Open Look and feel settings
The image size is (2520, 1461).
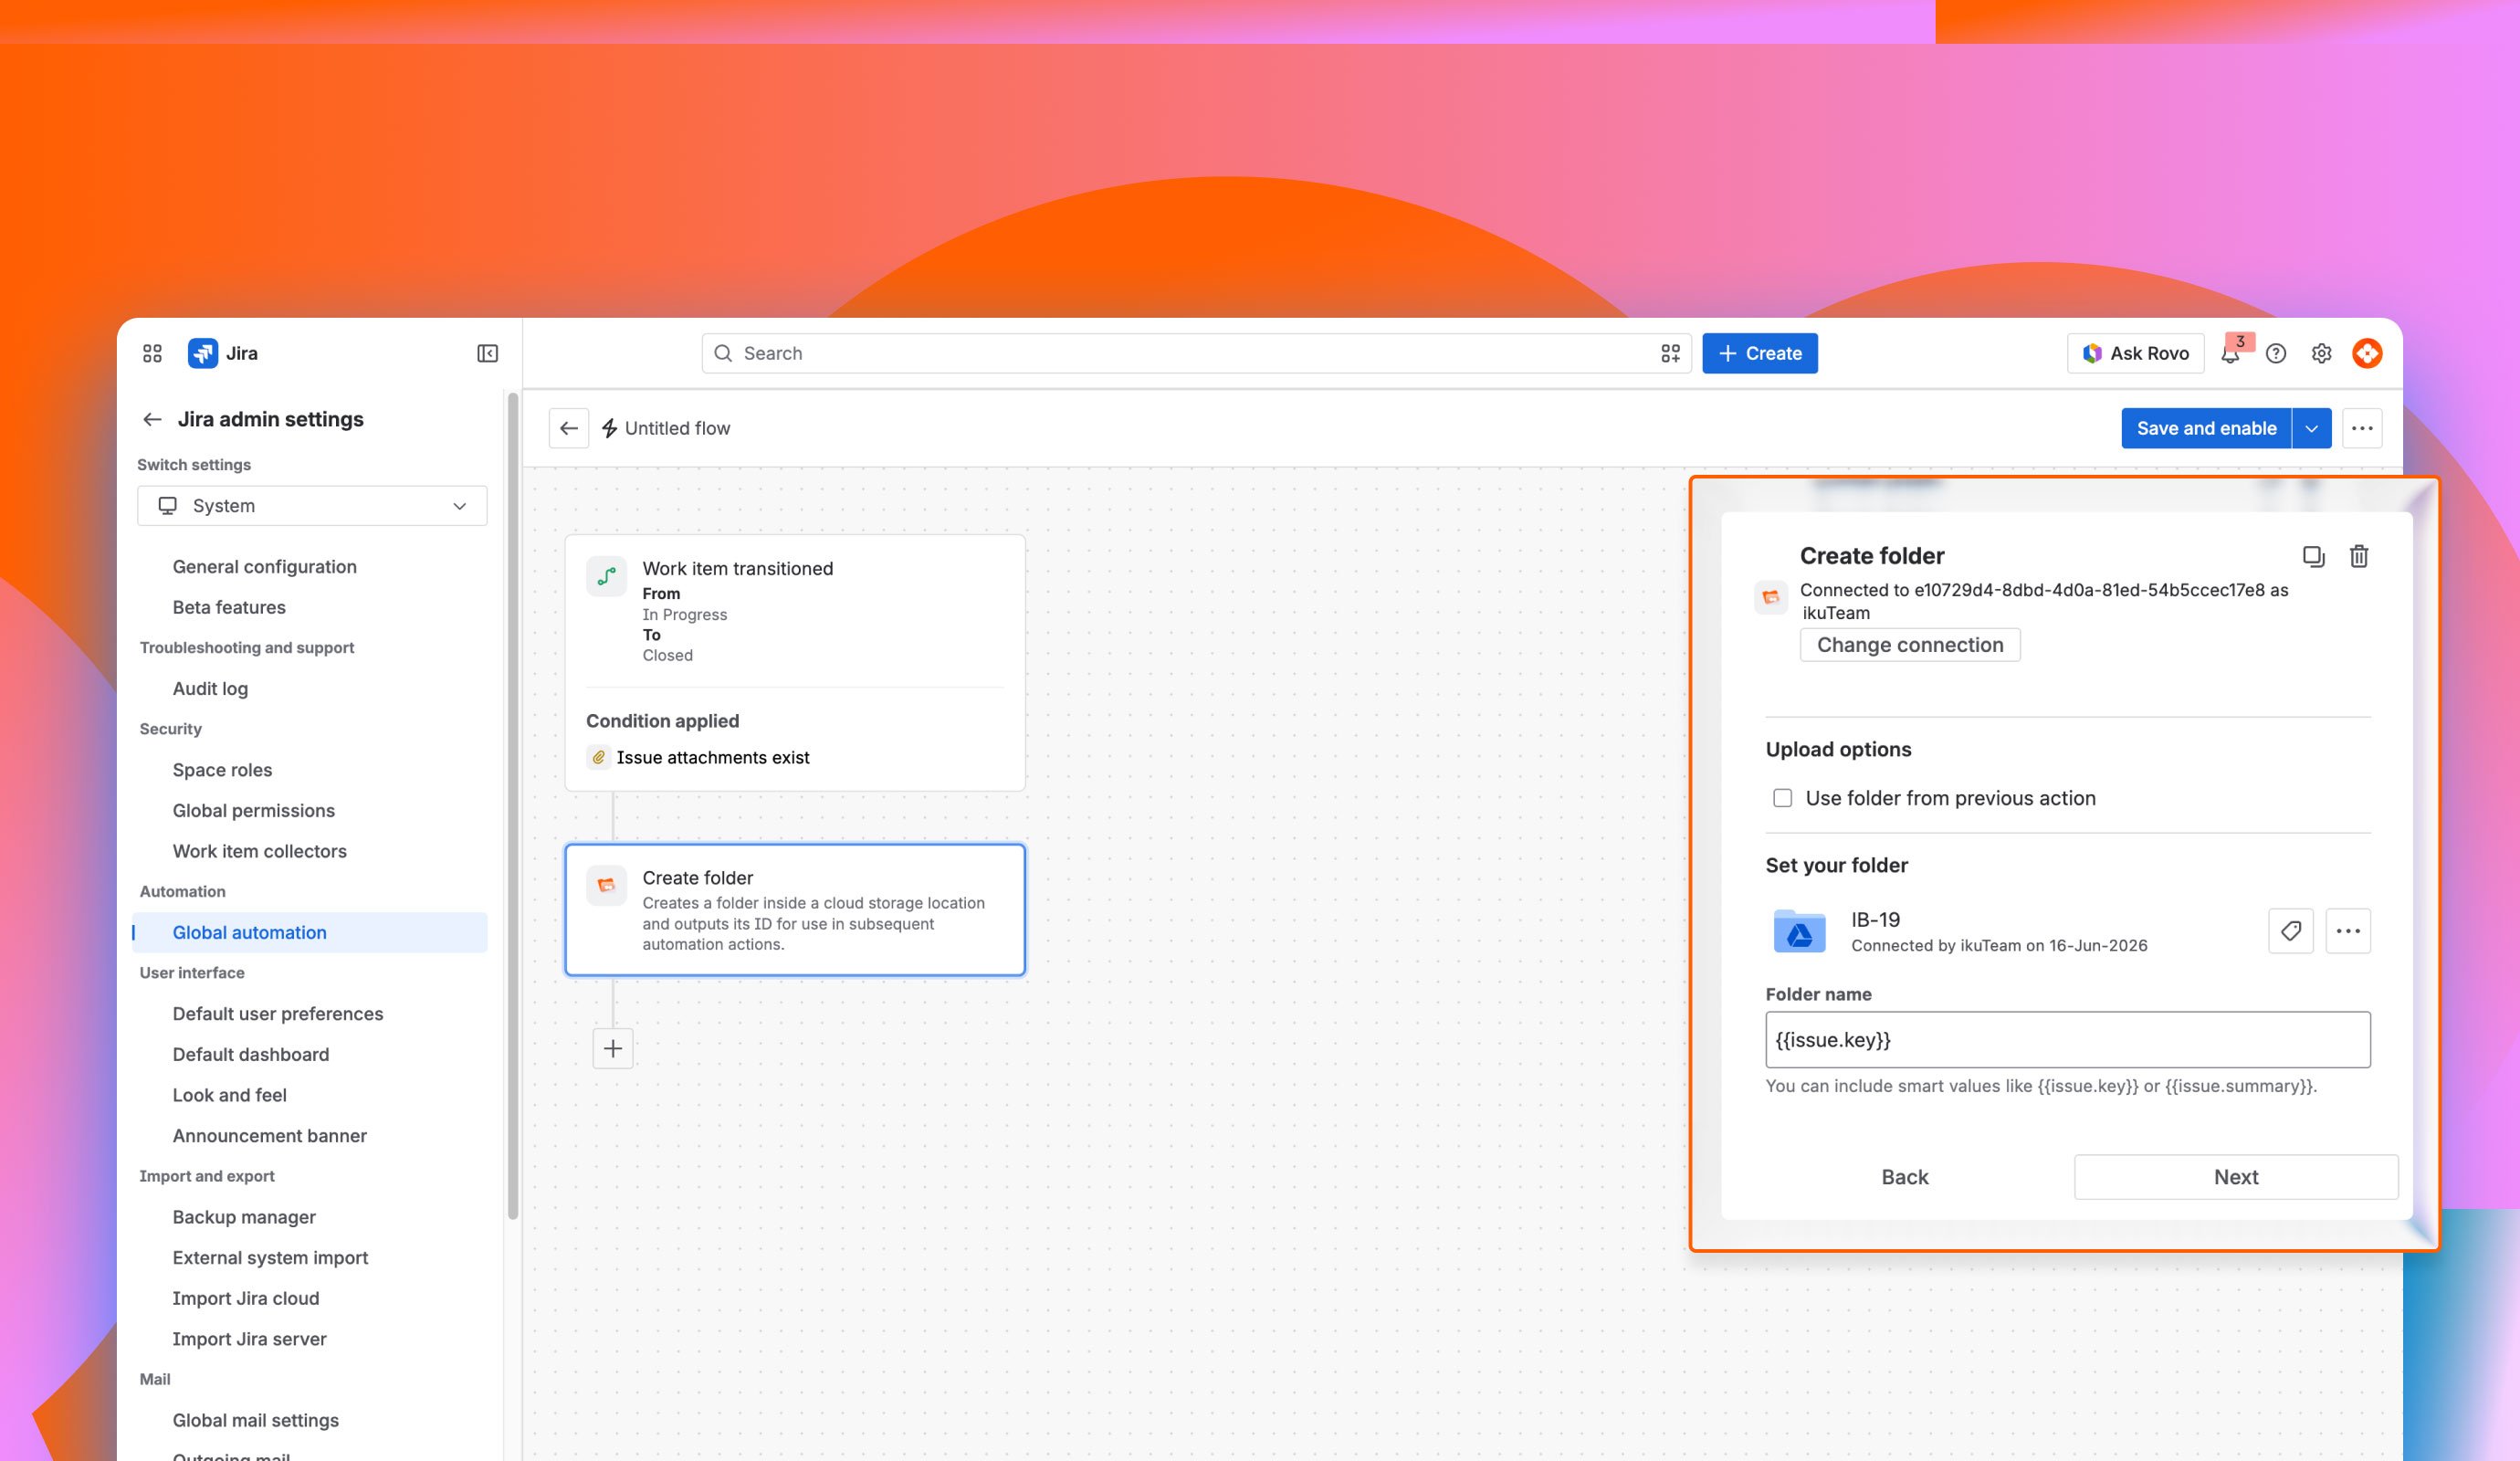tap(230, 1095)
